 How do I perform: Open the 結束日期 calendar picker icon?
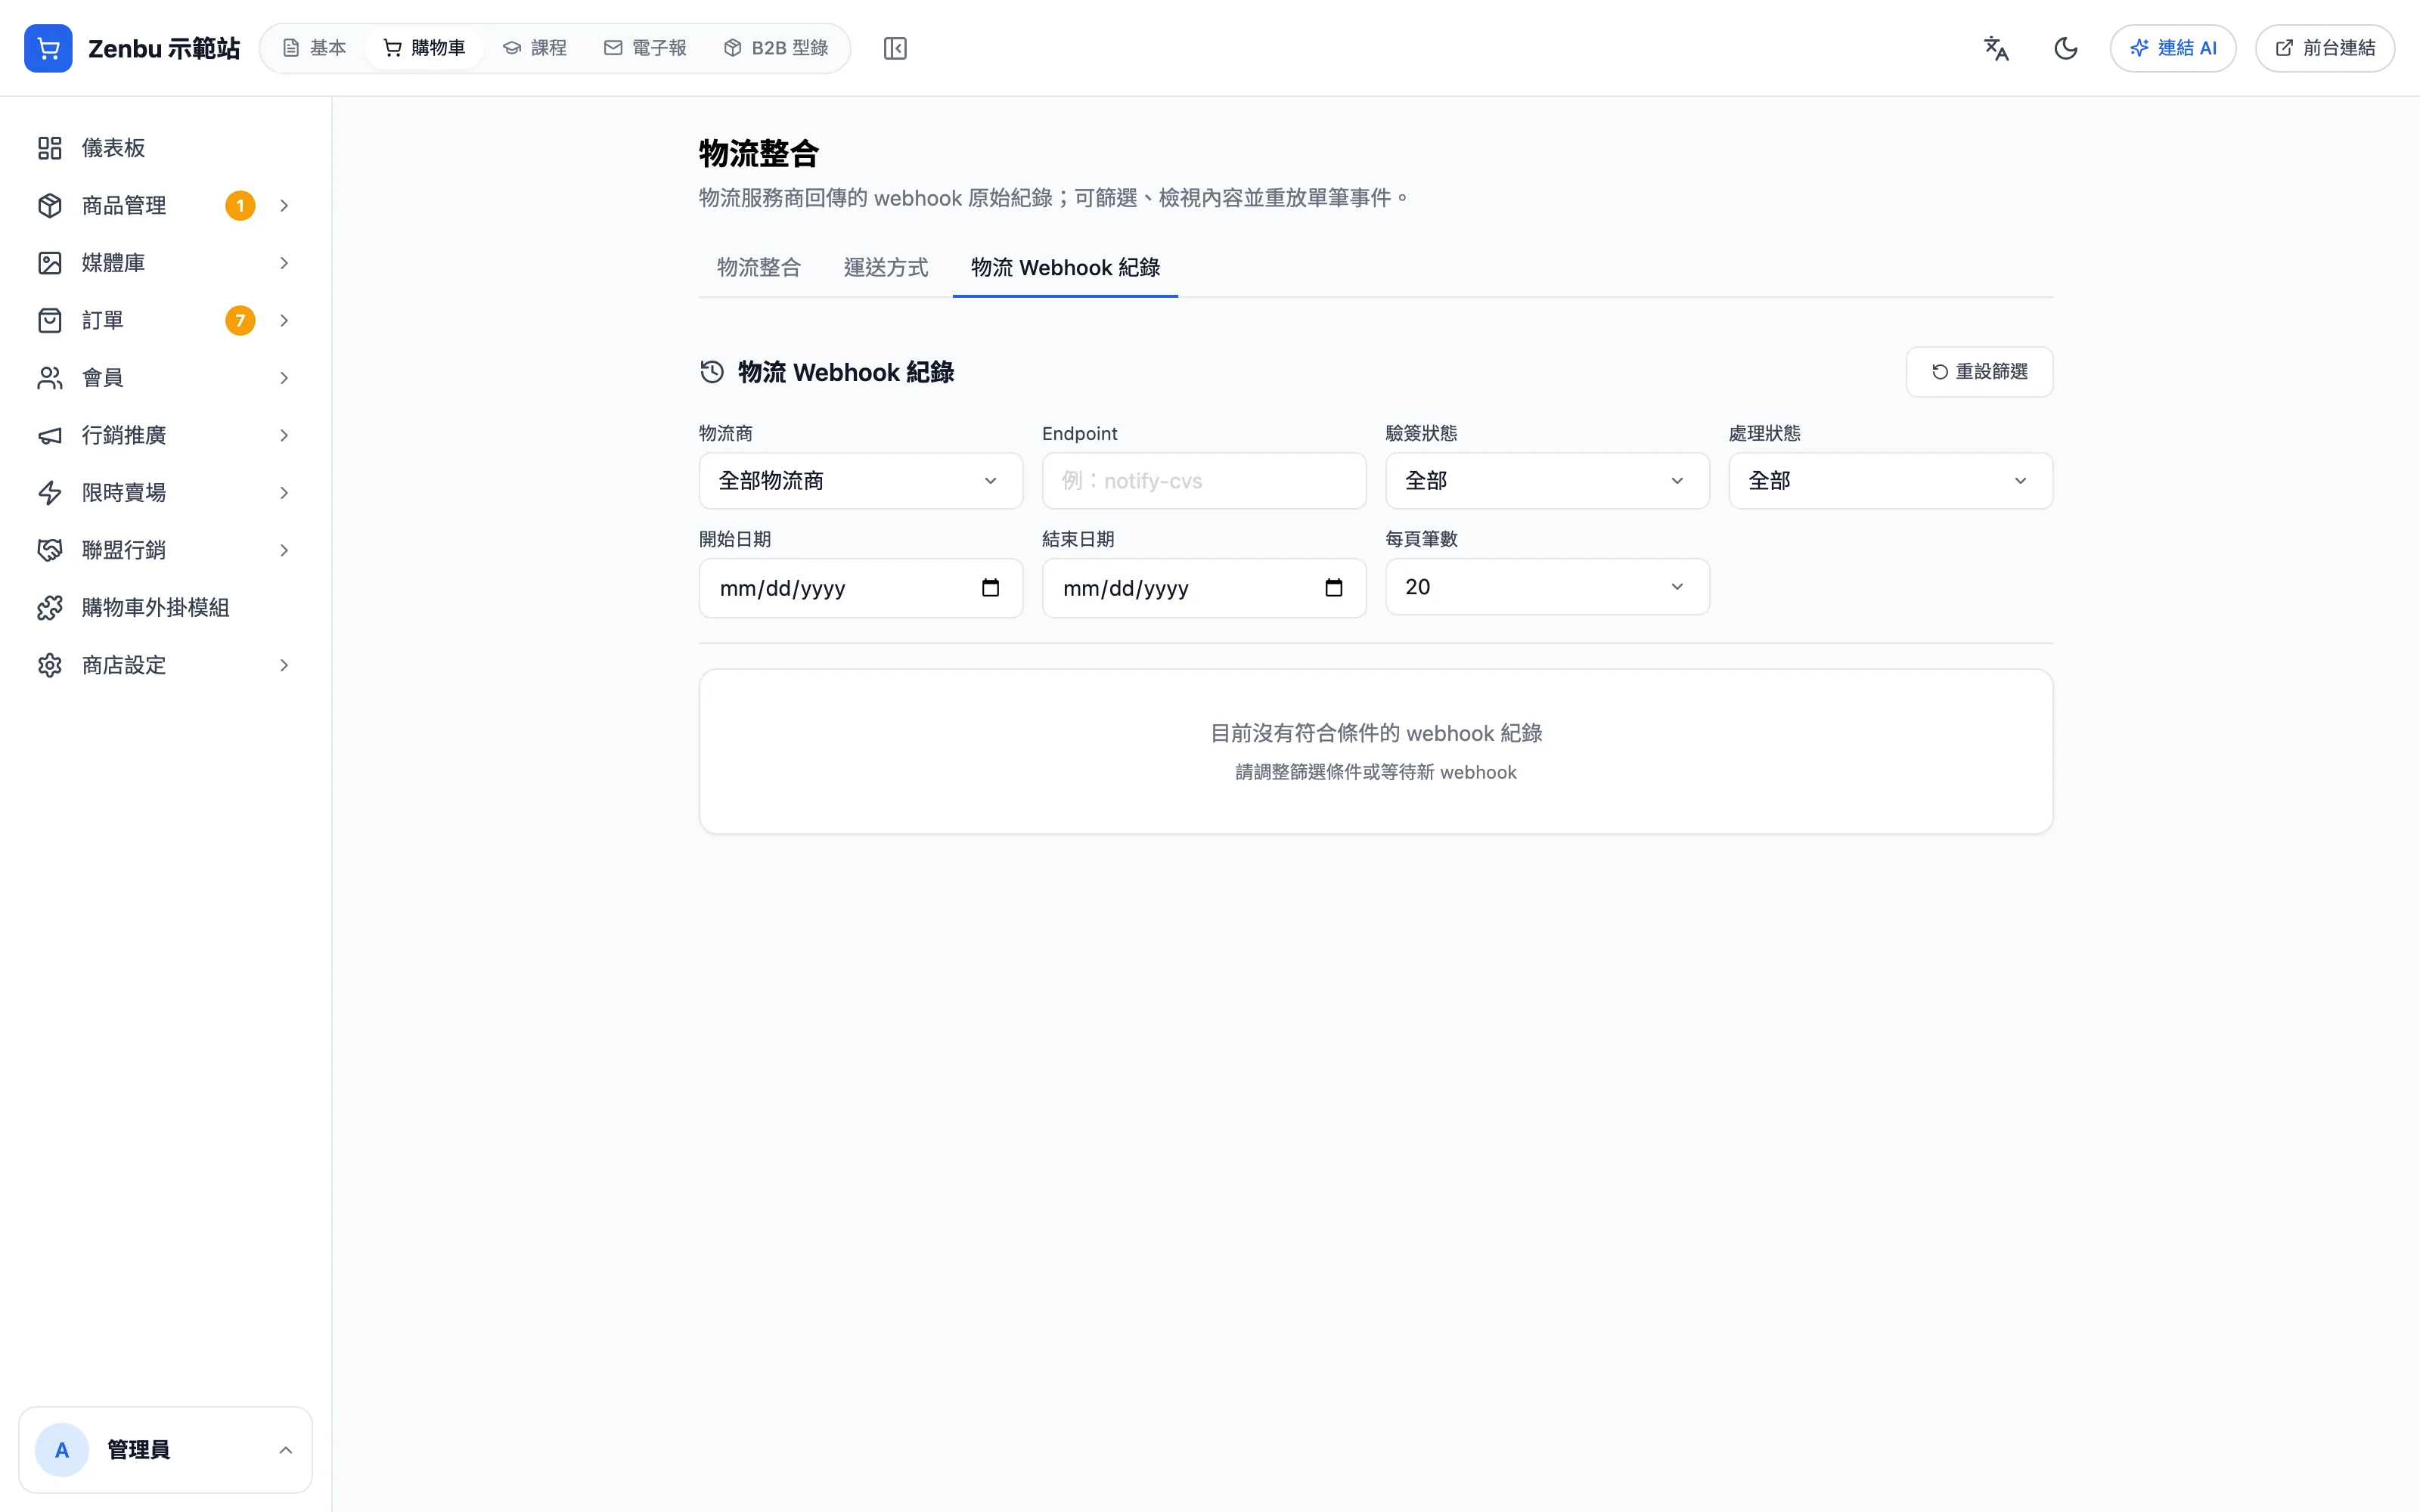click(1333, 588)
